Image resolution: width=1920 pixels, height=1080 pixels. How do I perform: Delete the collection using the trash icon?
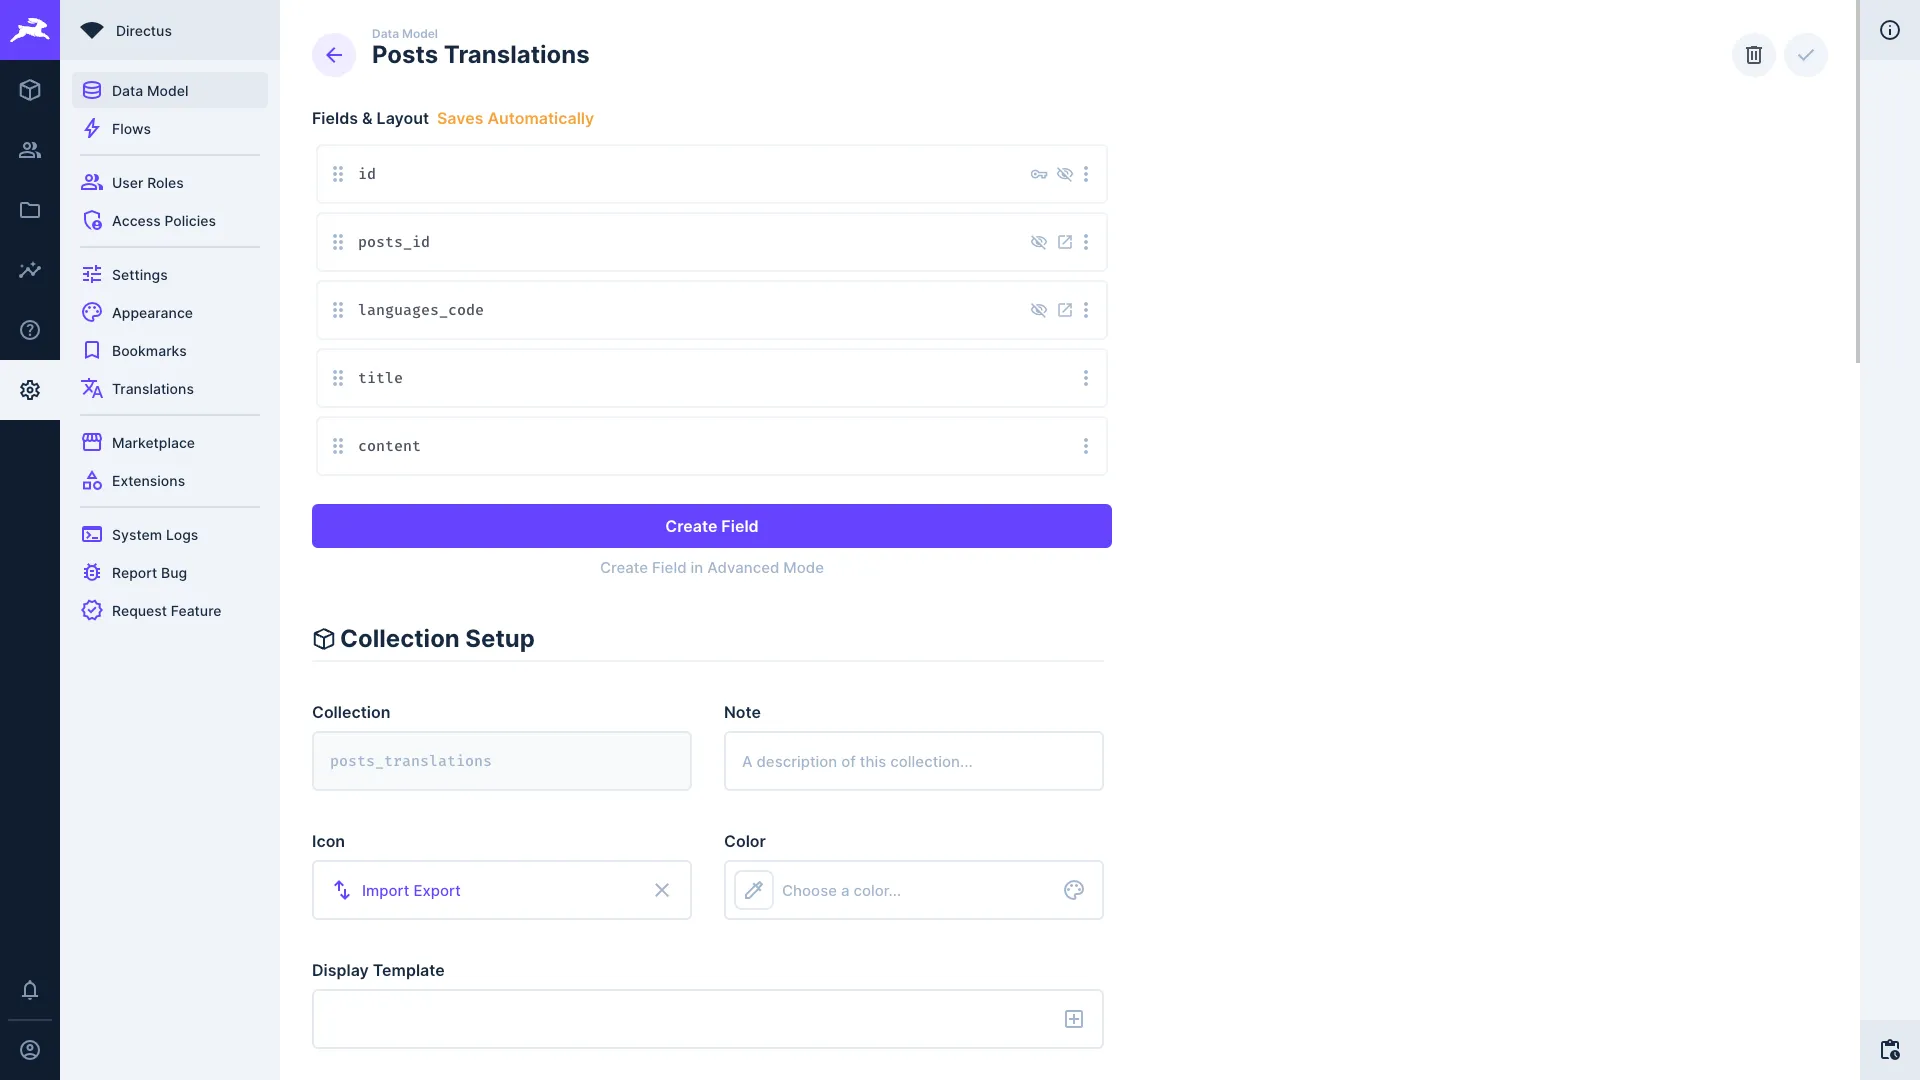[x=1753, y=55]
